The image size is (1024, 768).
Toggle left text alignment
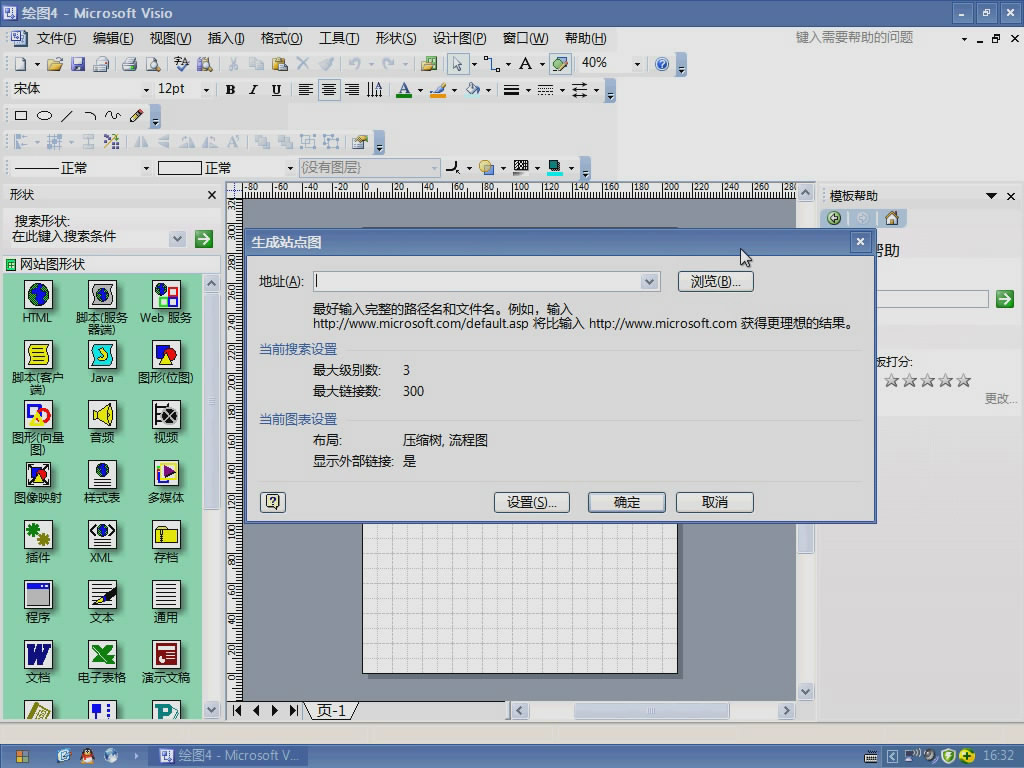click(x=305, y=90)
